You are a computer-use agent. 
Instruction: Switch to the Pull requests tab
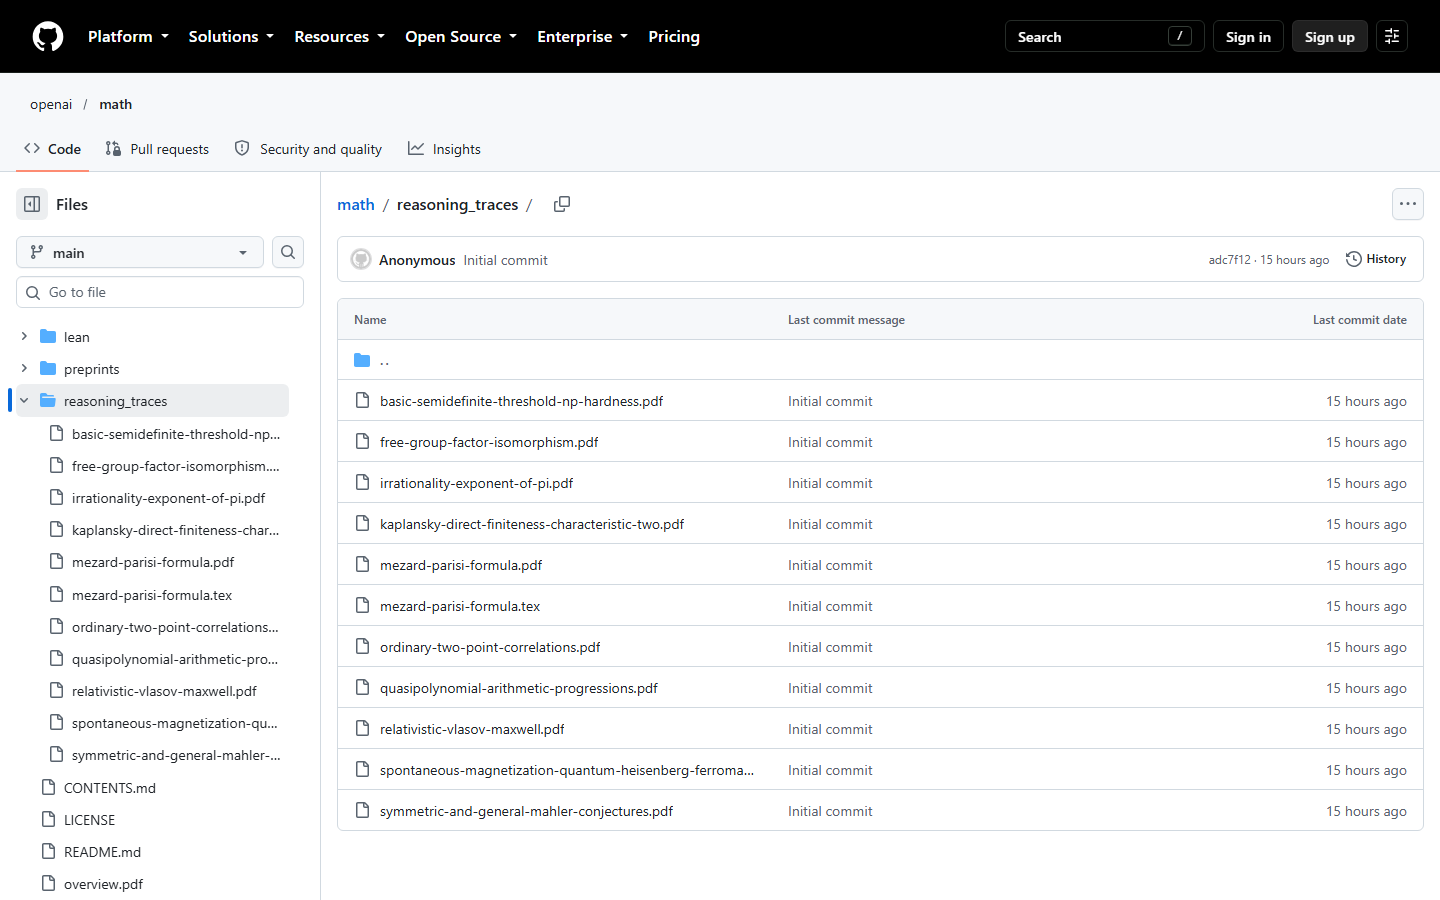(x=157, y=149)
